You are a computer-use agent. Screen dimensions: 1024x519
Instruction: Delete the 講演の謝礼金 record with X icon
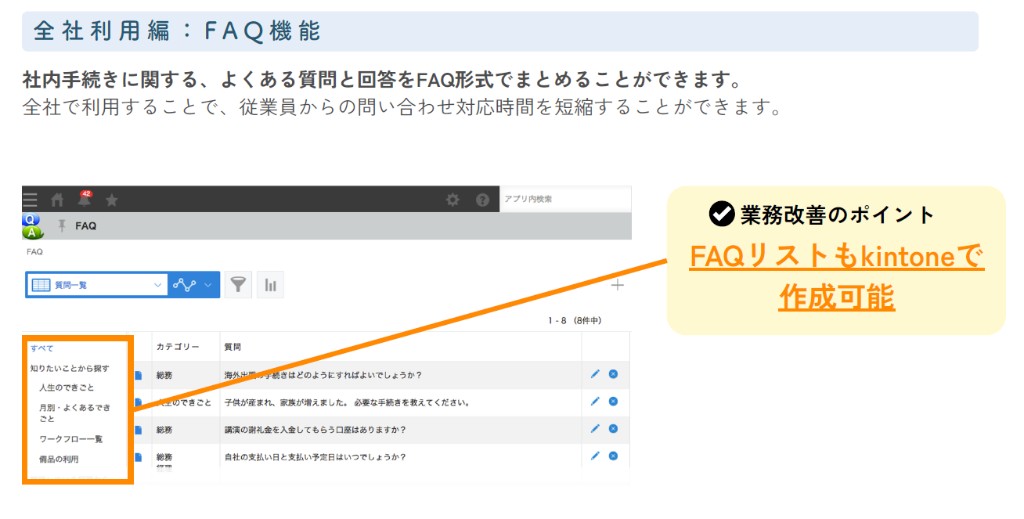pos(613,429)
